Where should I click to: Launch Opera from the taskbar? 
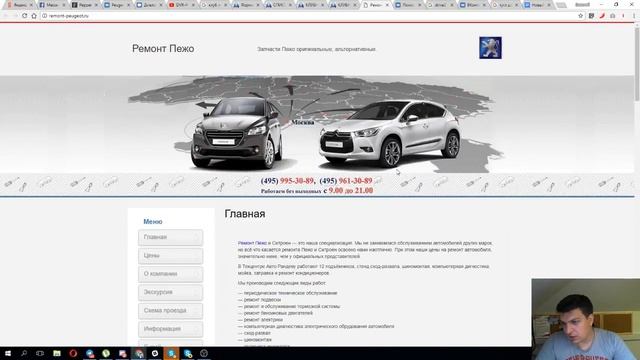pyautogui.click(x=73, y=353)
